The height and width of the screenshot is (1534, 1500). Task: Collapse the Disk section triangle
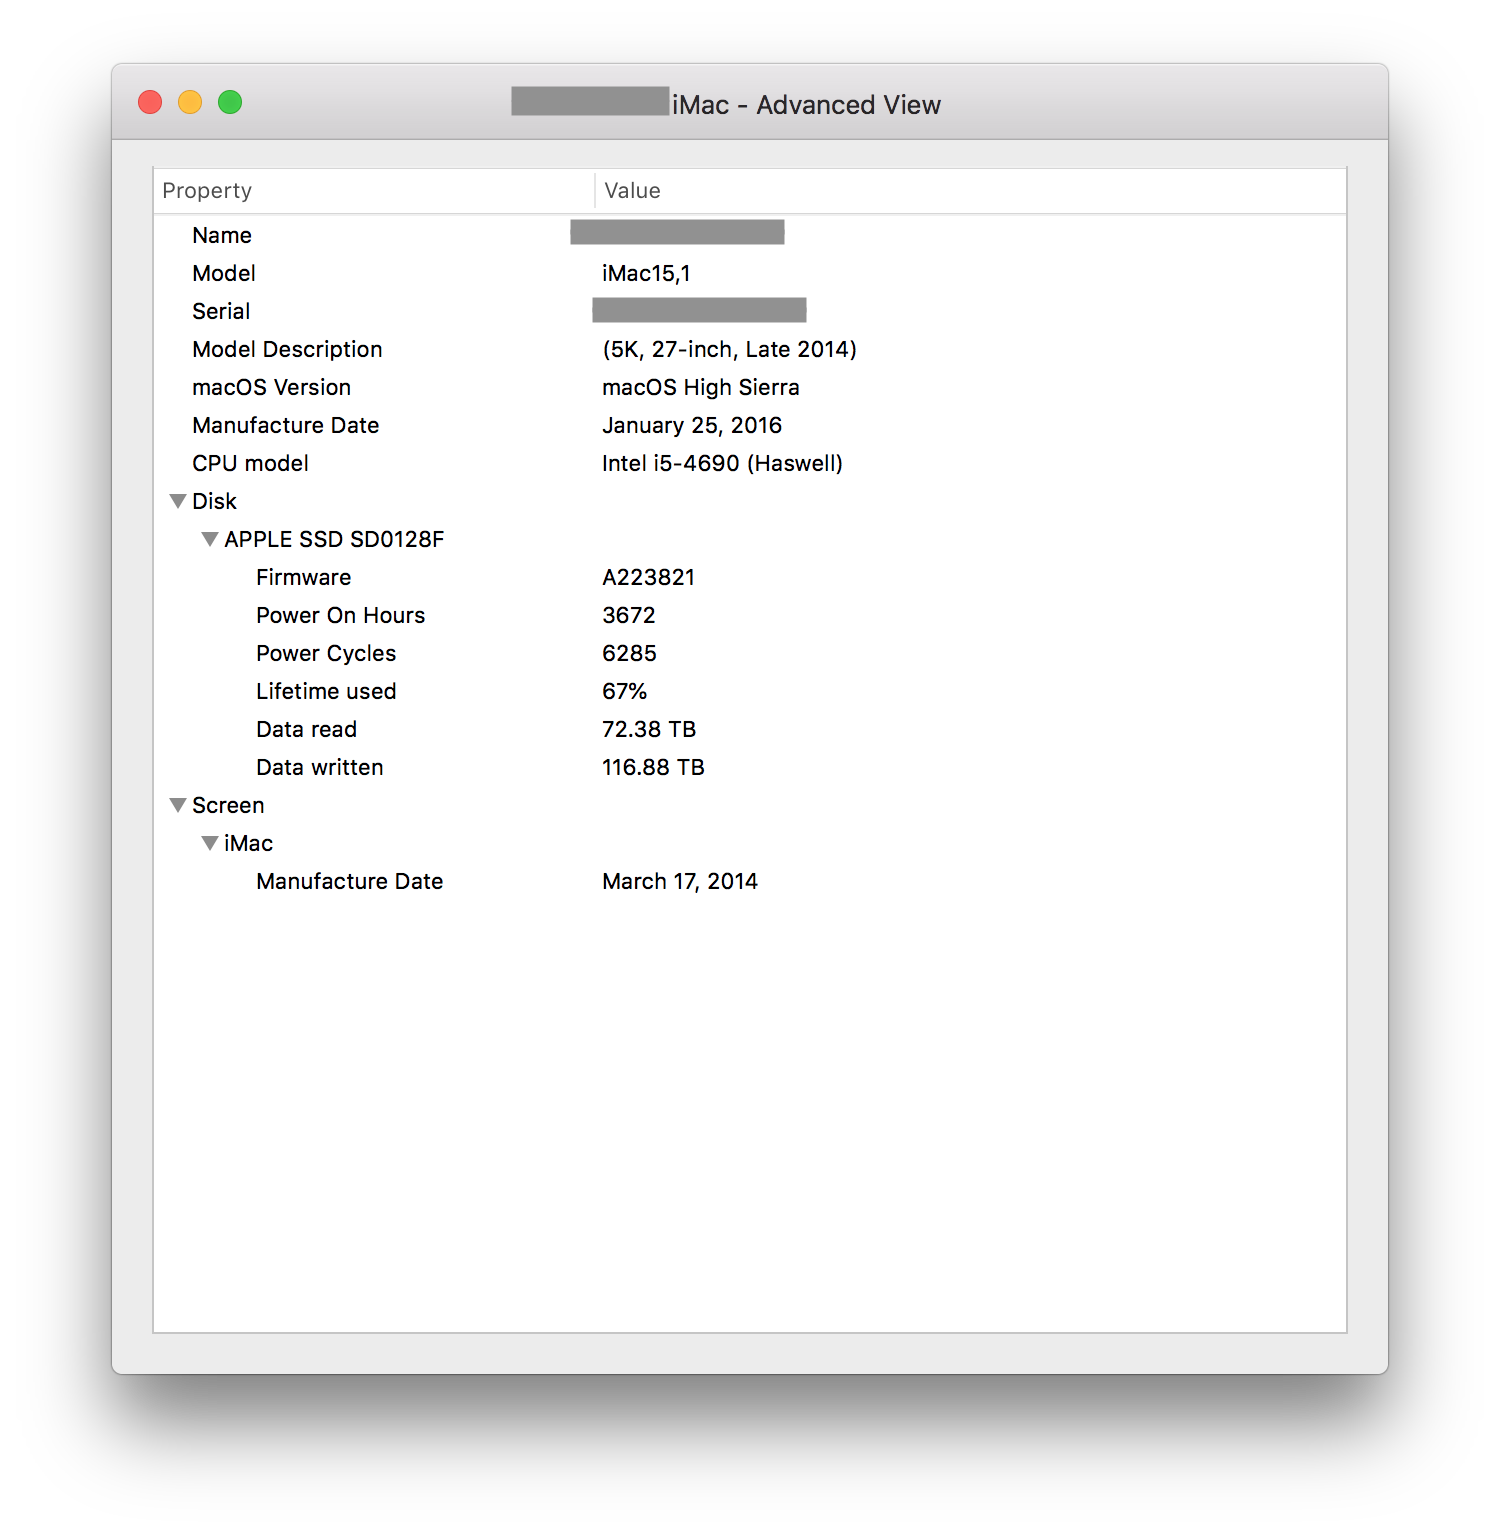tap(178, 501)
